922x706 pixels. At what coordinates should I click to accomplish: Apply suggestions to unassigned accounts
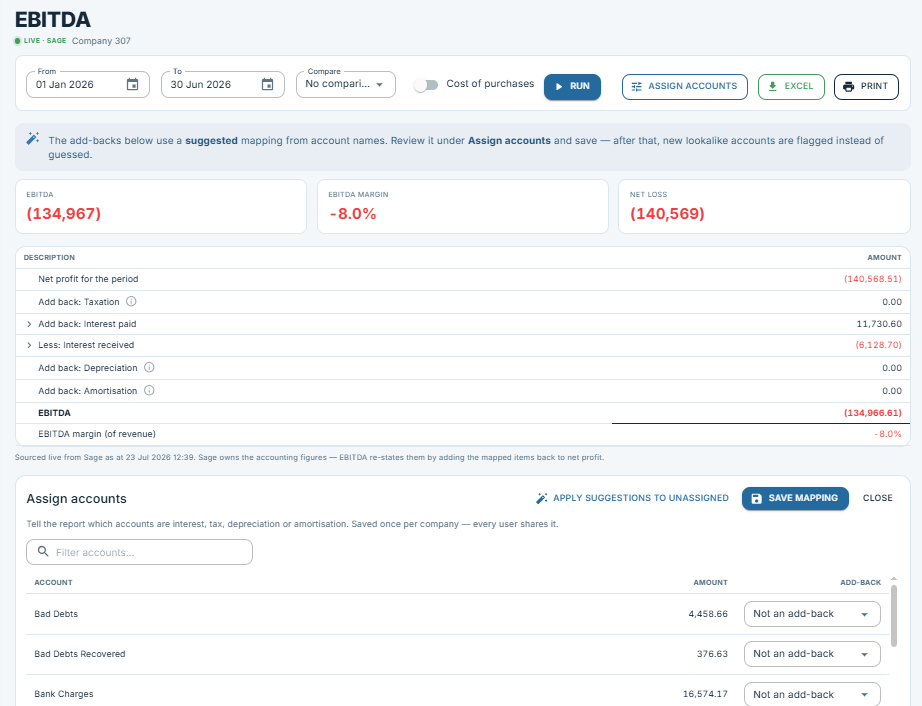(632, 498)
